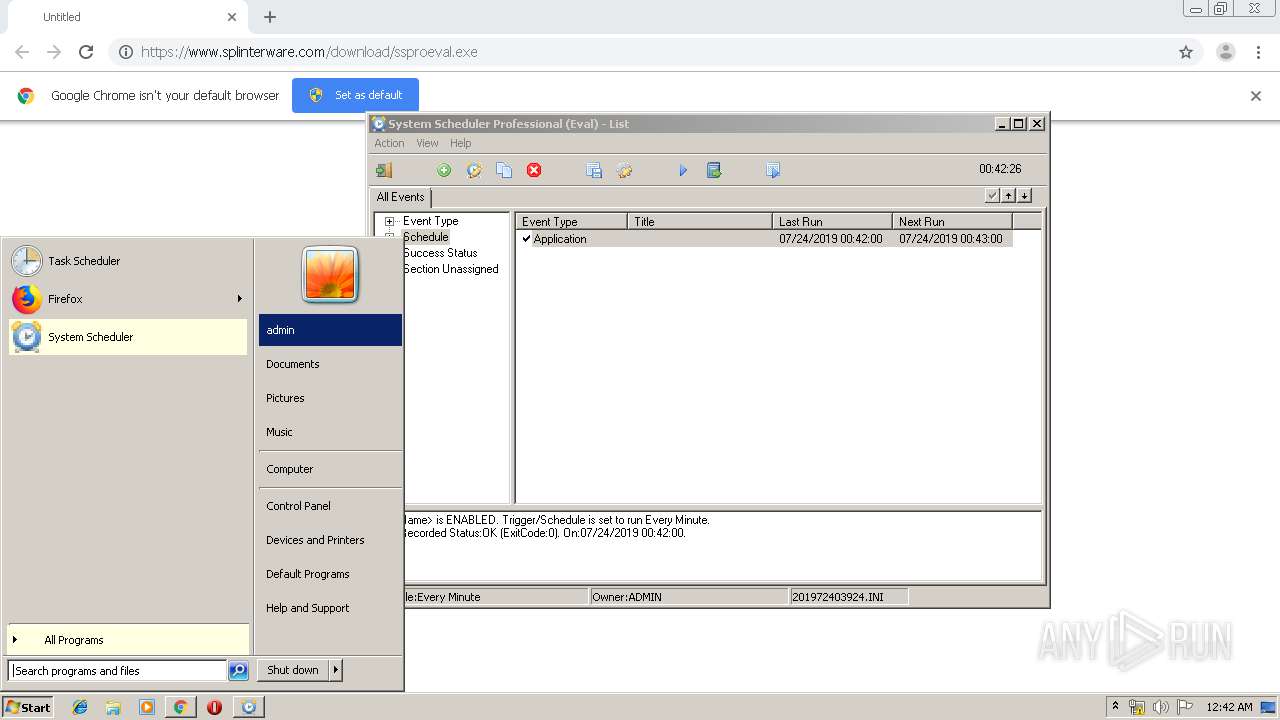Open the Help menu in System Scheduler

pyautogui.click(x=460, y=143)
